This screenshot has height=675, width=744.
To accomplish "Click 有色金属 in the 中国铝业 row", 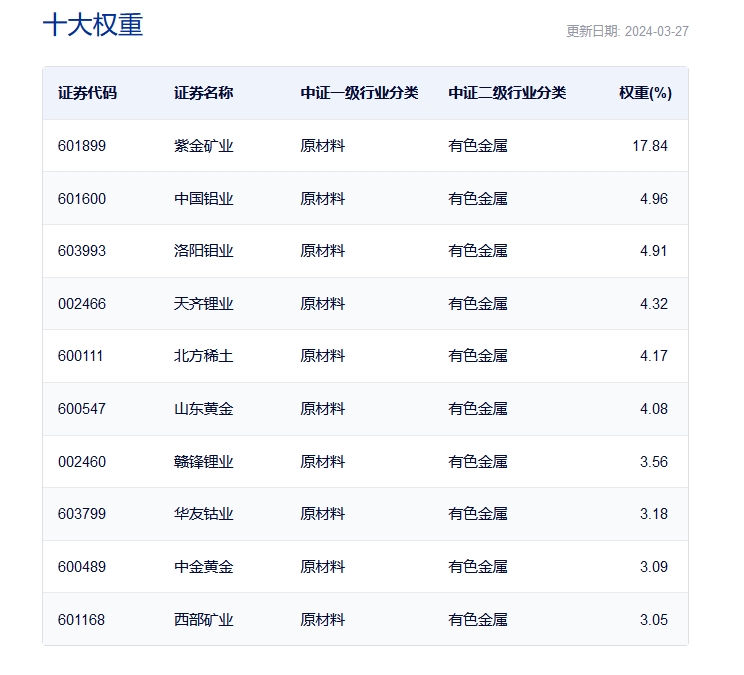I will tap(478, 198).
